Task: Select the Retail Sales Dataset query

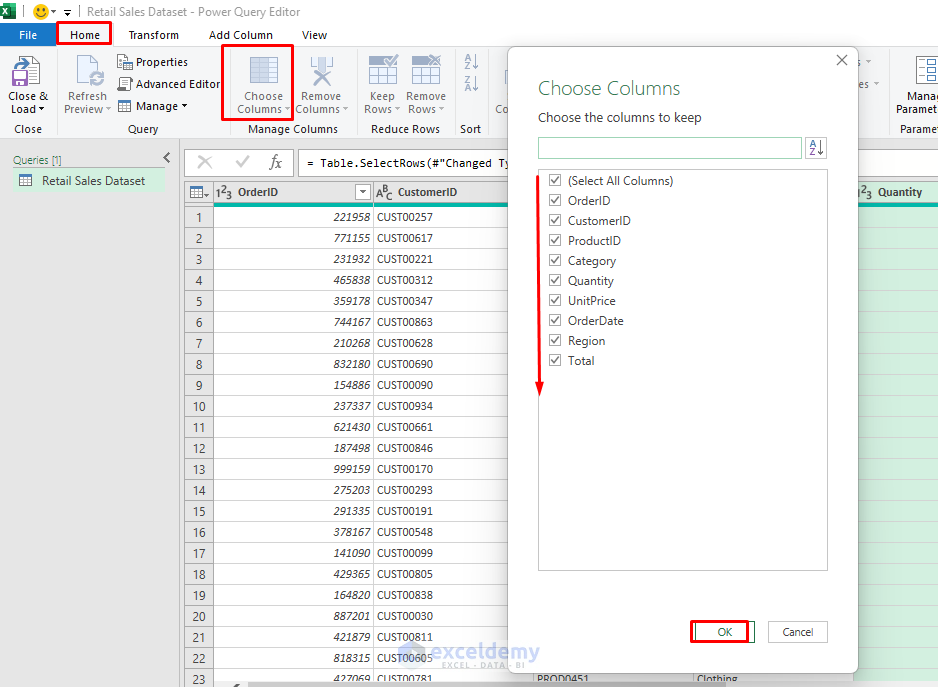Action: pyautogui.click(x=89, y=181)
